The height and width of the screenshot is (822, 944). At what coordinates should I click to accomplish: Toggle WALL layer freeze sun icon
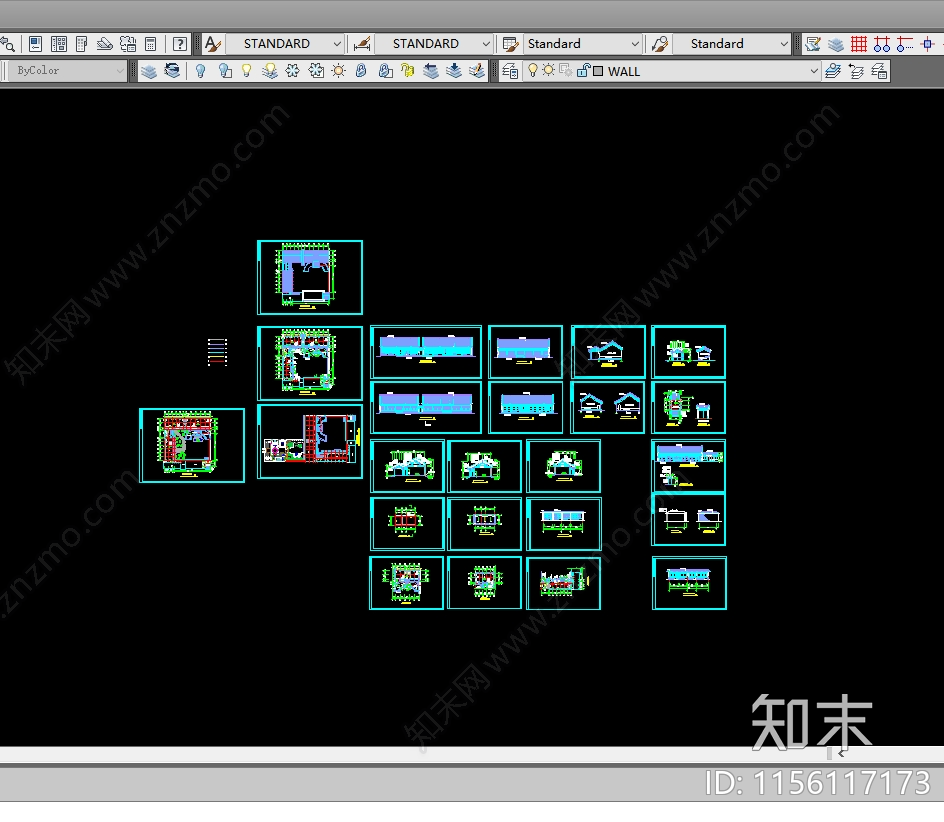click(x=548, y=70)
